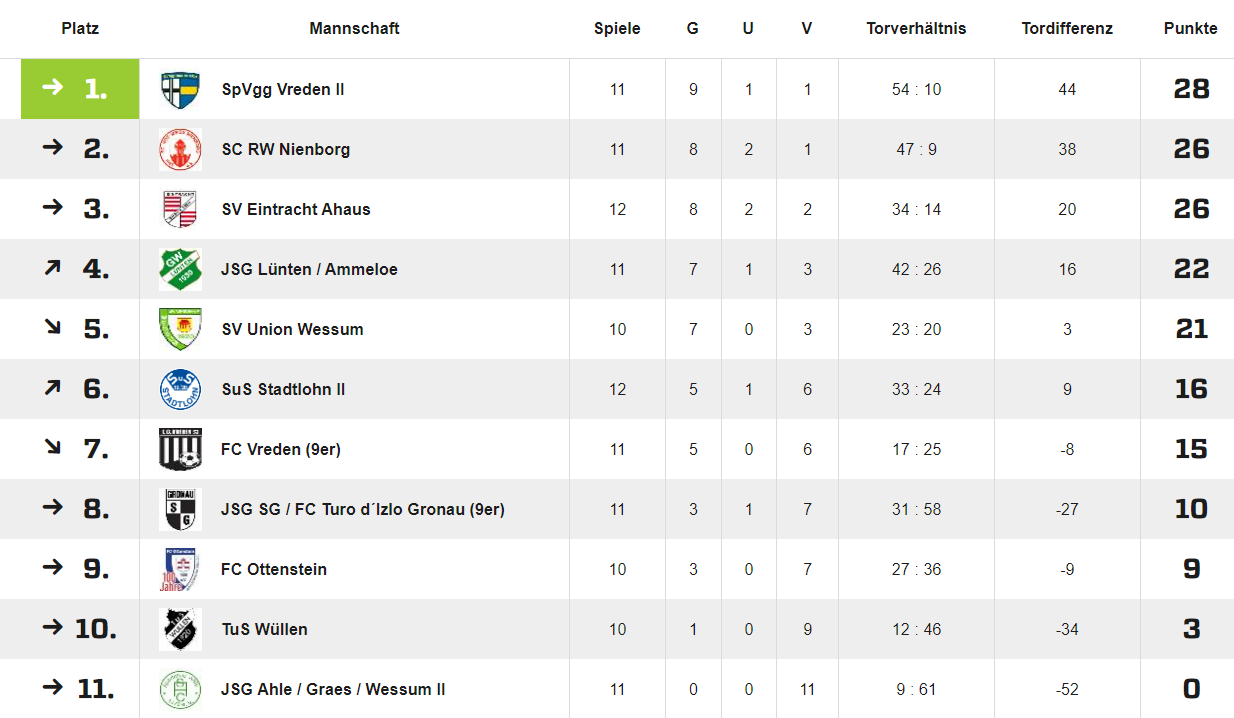This screenshot has width=1234, height=718.
Task: Click the Mannschaft column header
Action: (354, 29)
